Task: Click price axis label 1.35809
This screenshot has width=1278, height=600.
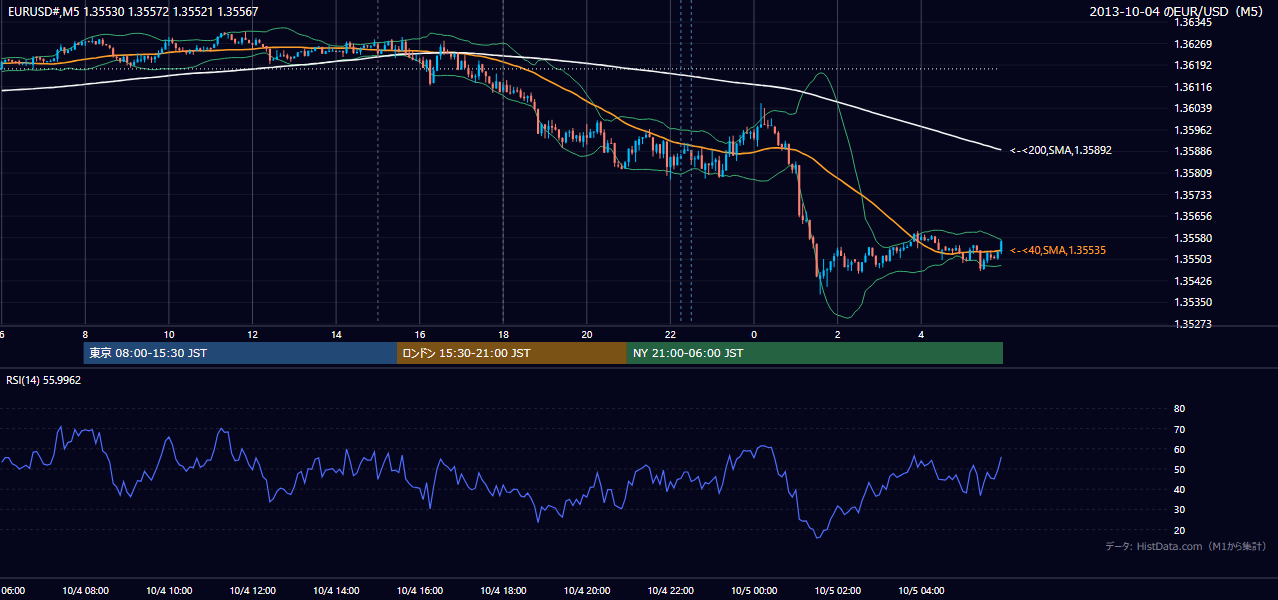Action: point(1195,173)
